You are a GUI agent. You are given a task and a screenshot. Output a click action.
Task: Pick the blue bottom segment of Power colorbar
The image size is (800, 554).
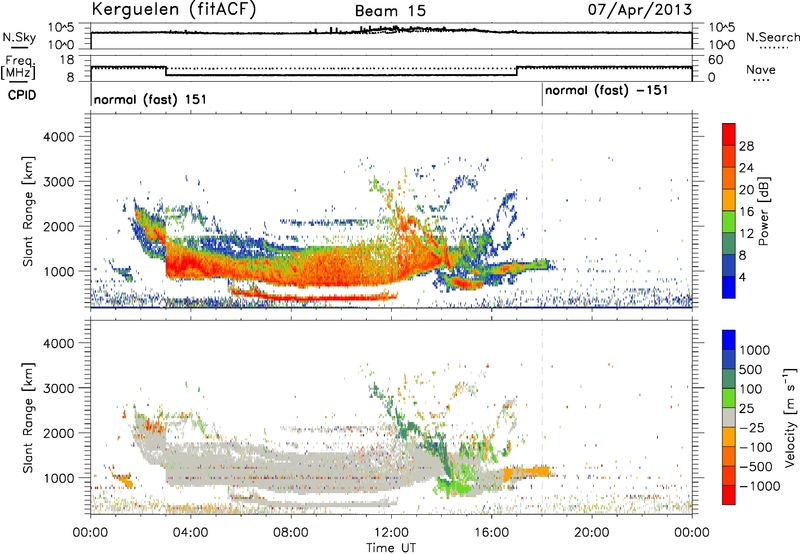coord(729,287)
